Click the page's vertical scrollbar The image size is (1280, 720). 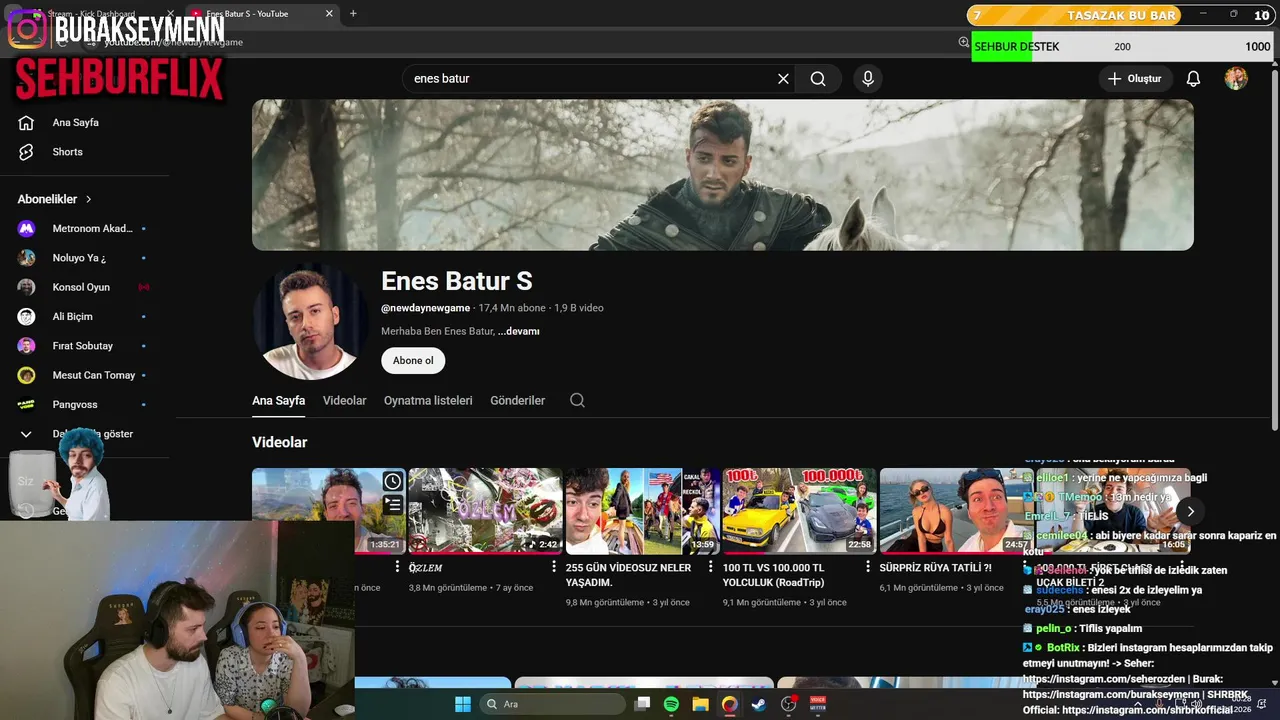coord(1274,250)
